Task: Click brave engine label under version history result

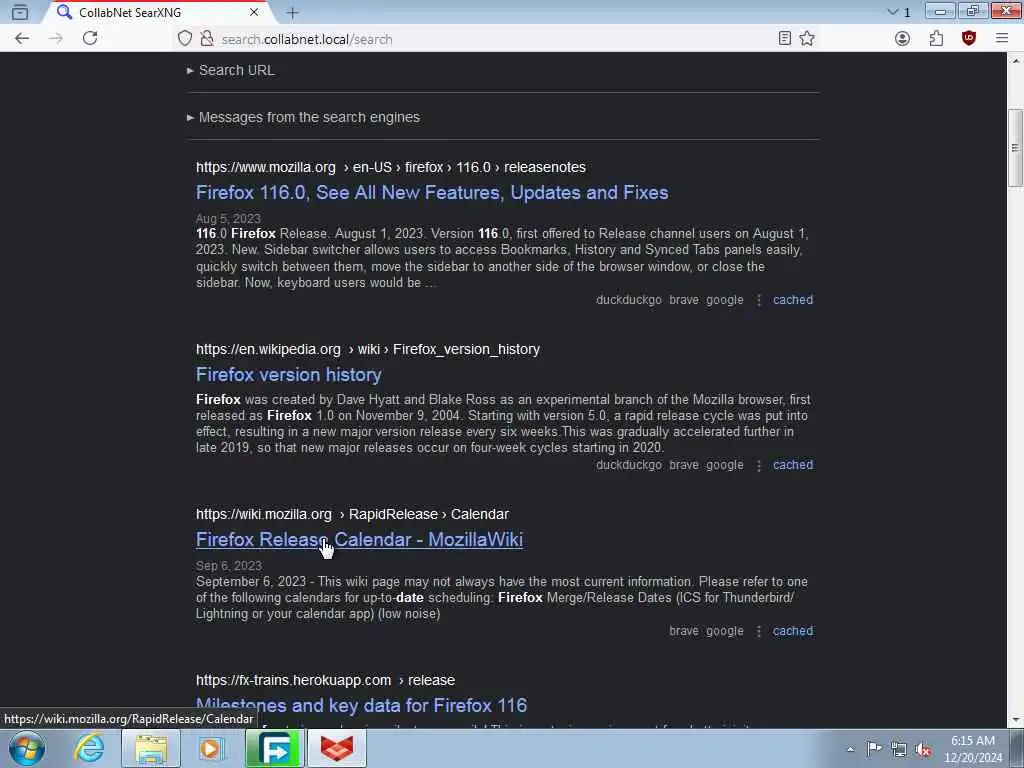Action: [x=684, y=465]
